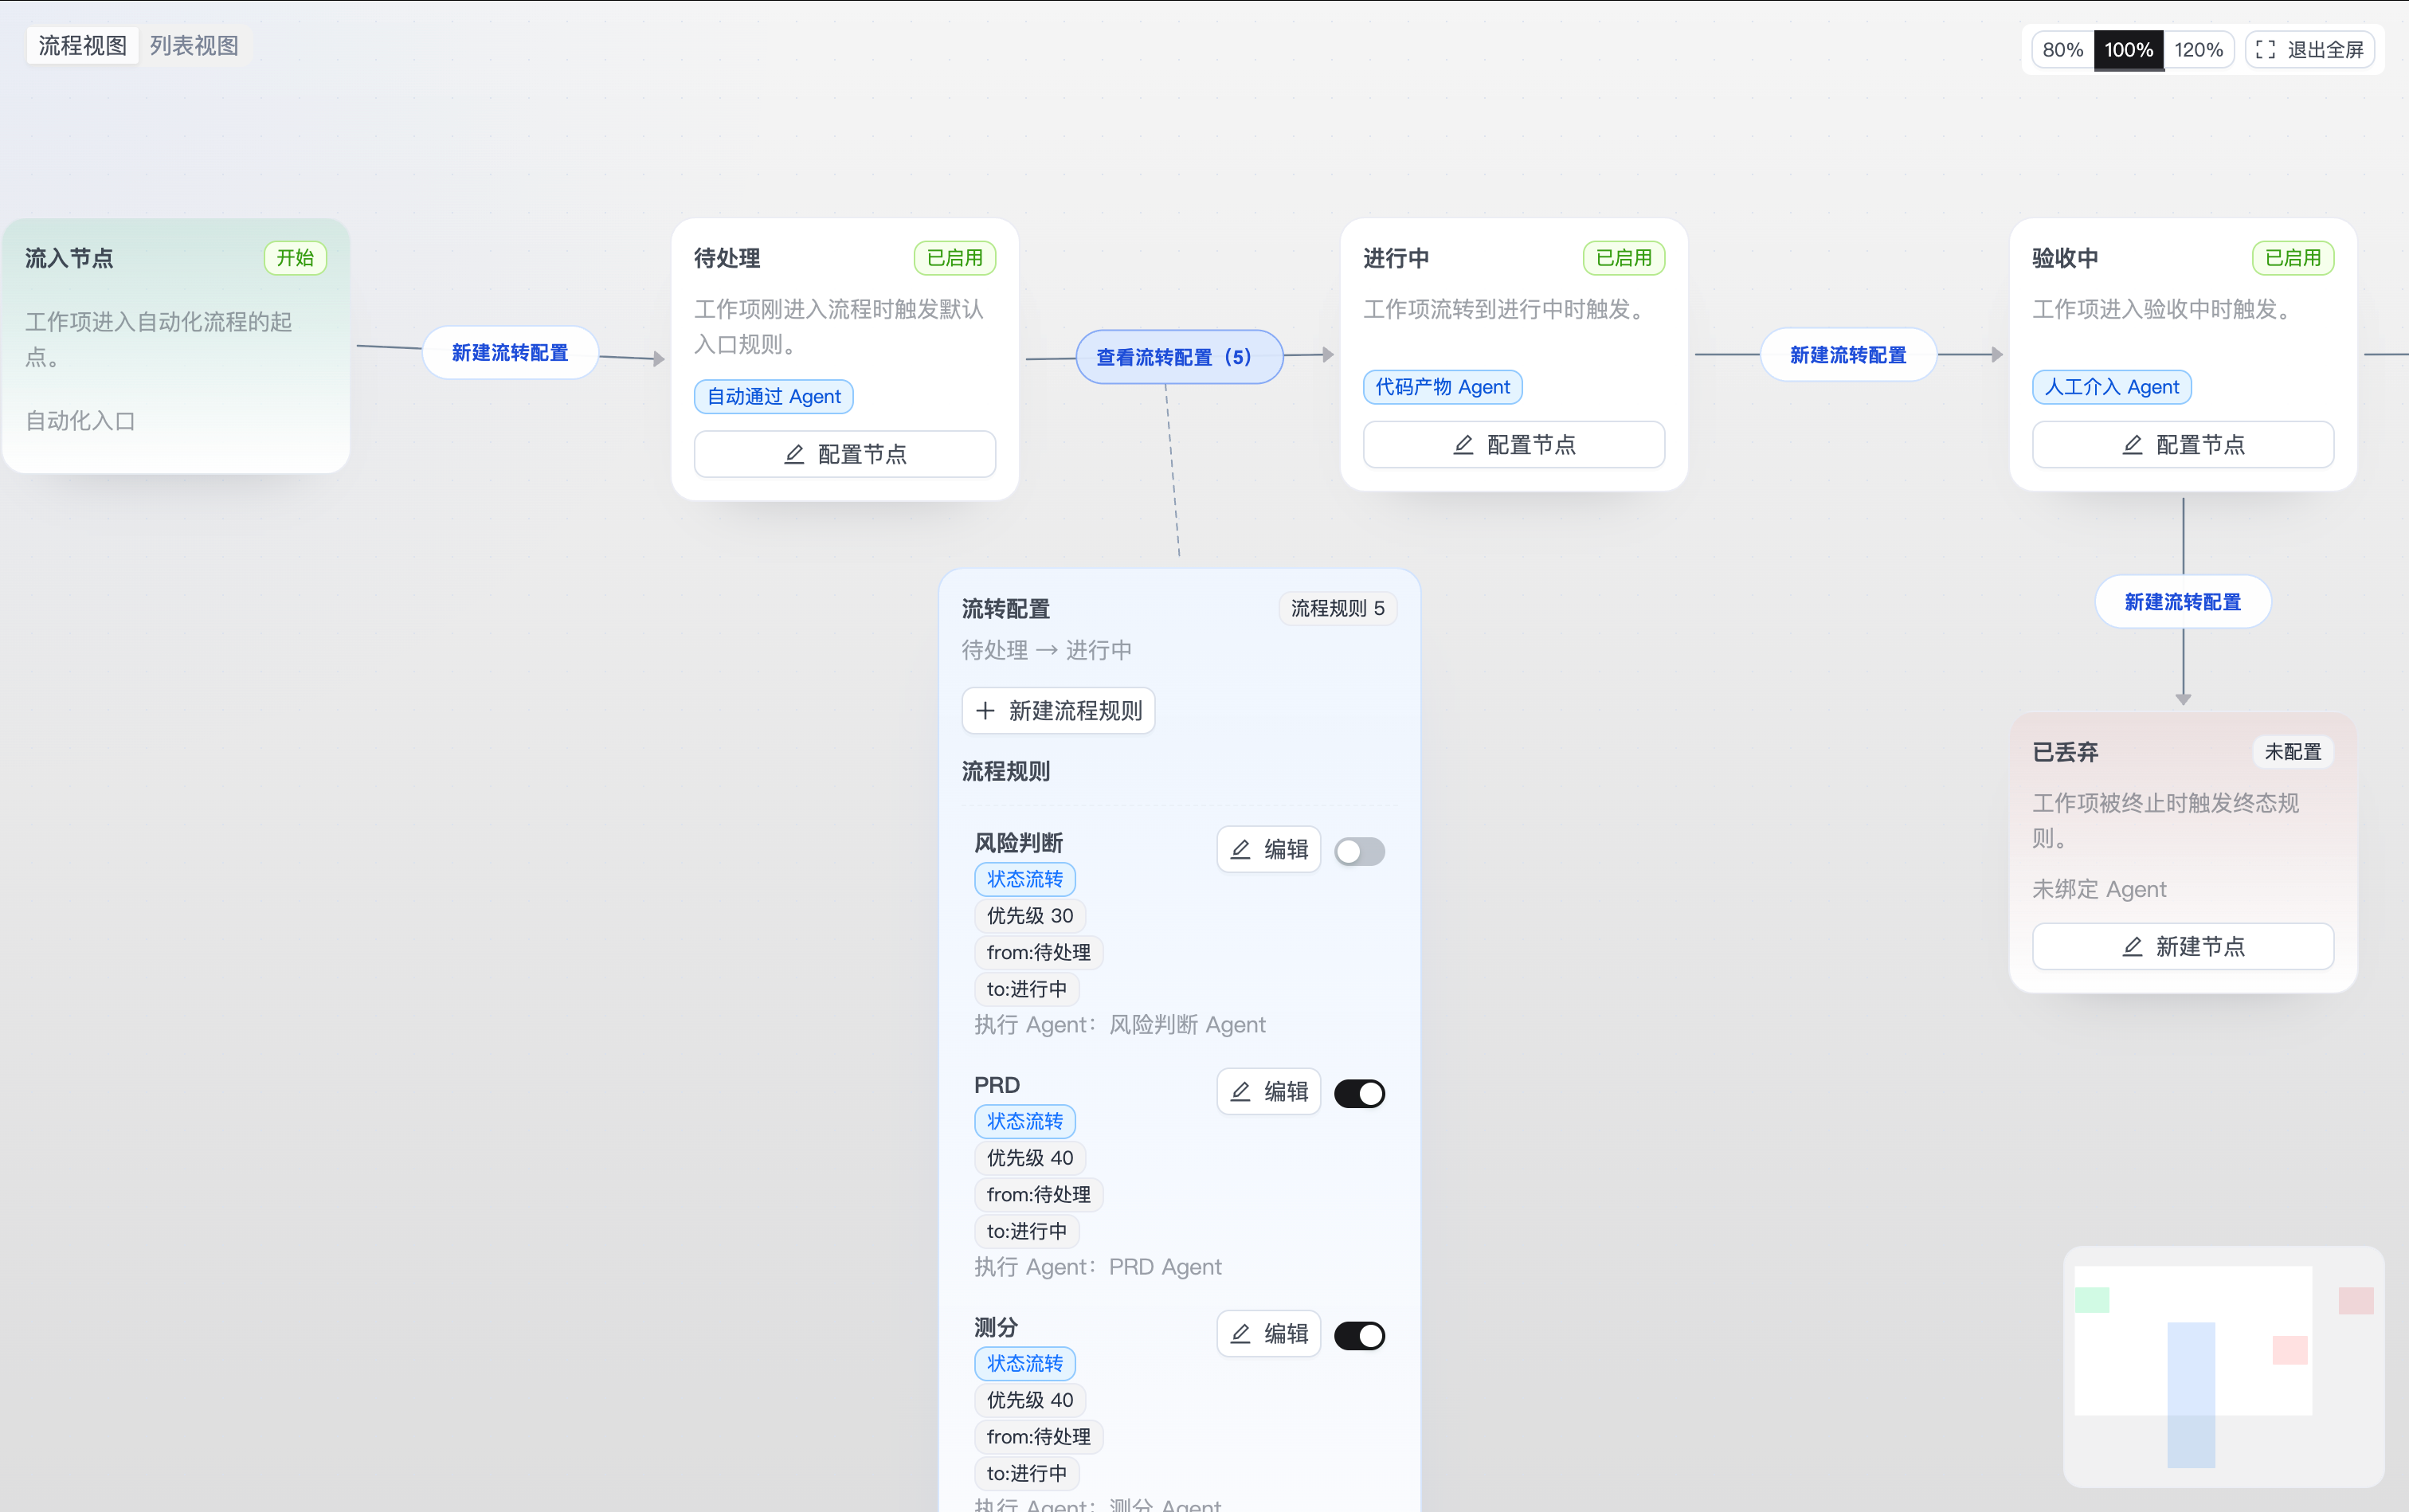
Task: Click plus icon on 新建流程规则 button
Action: pyautogui.click(x=985, y=710)
